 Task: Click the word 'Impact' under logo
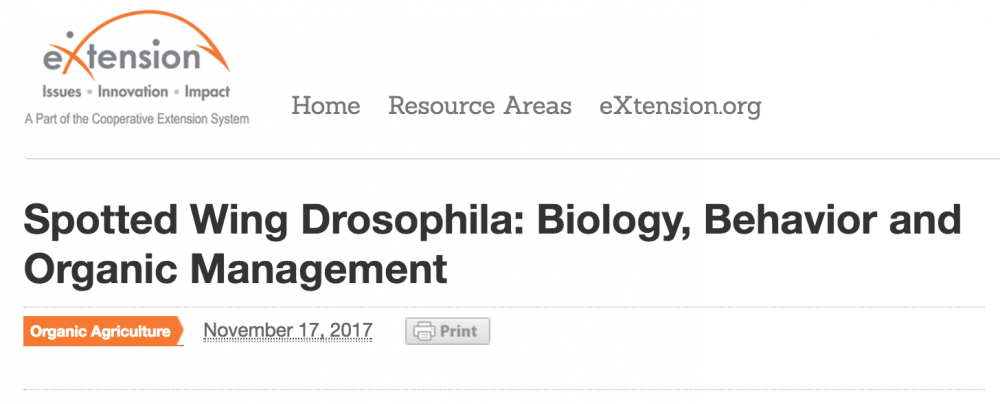[x=207, y=92]
